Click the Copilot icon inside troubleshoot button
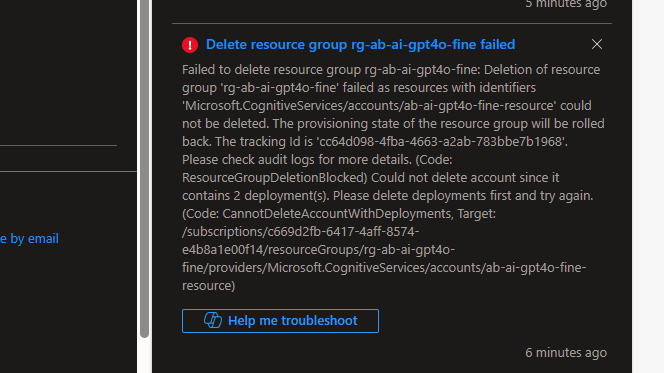664x373 pixels. point(213,321)
